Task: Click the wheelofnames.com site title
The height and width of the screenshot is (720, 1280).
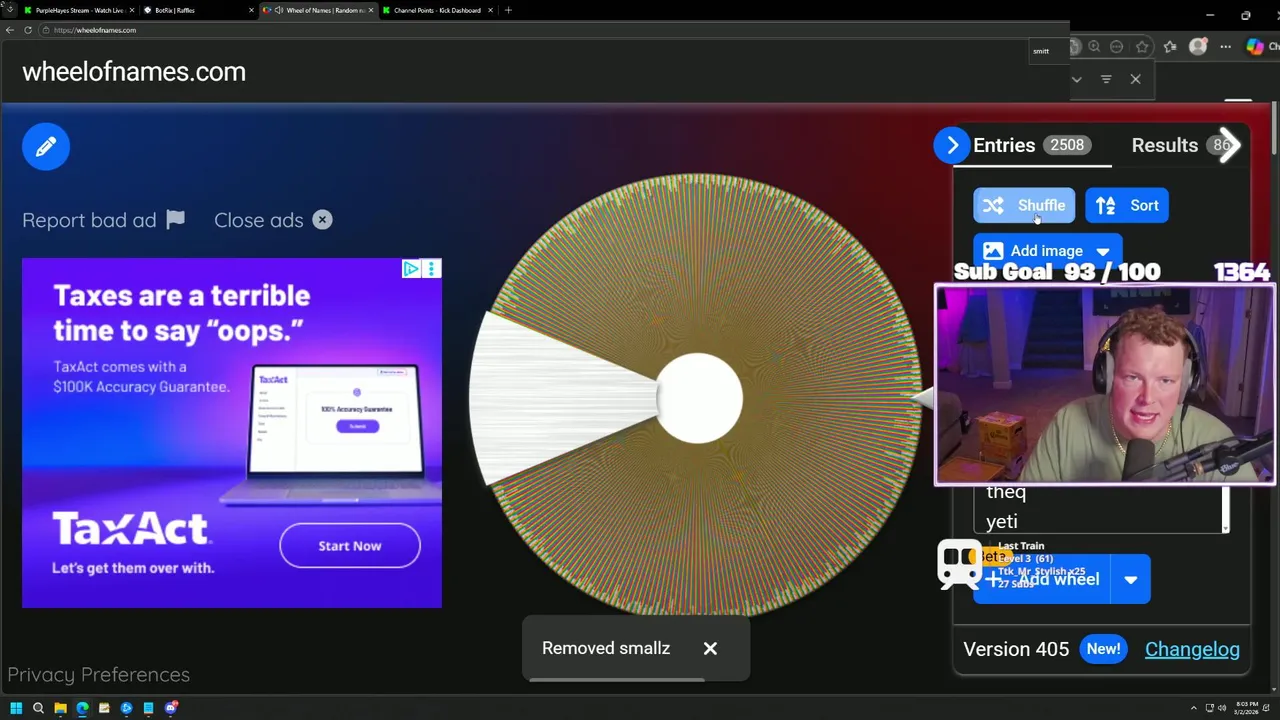Action: (x=134, y=72)
